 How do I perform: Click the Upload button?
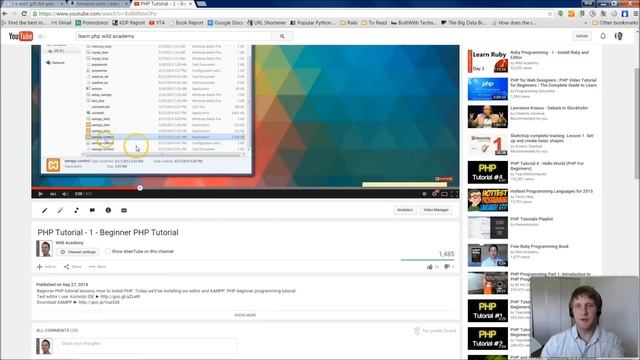582,36
